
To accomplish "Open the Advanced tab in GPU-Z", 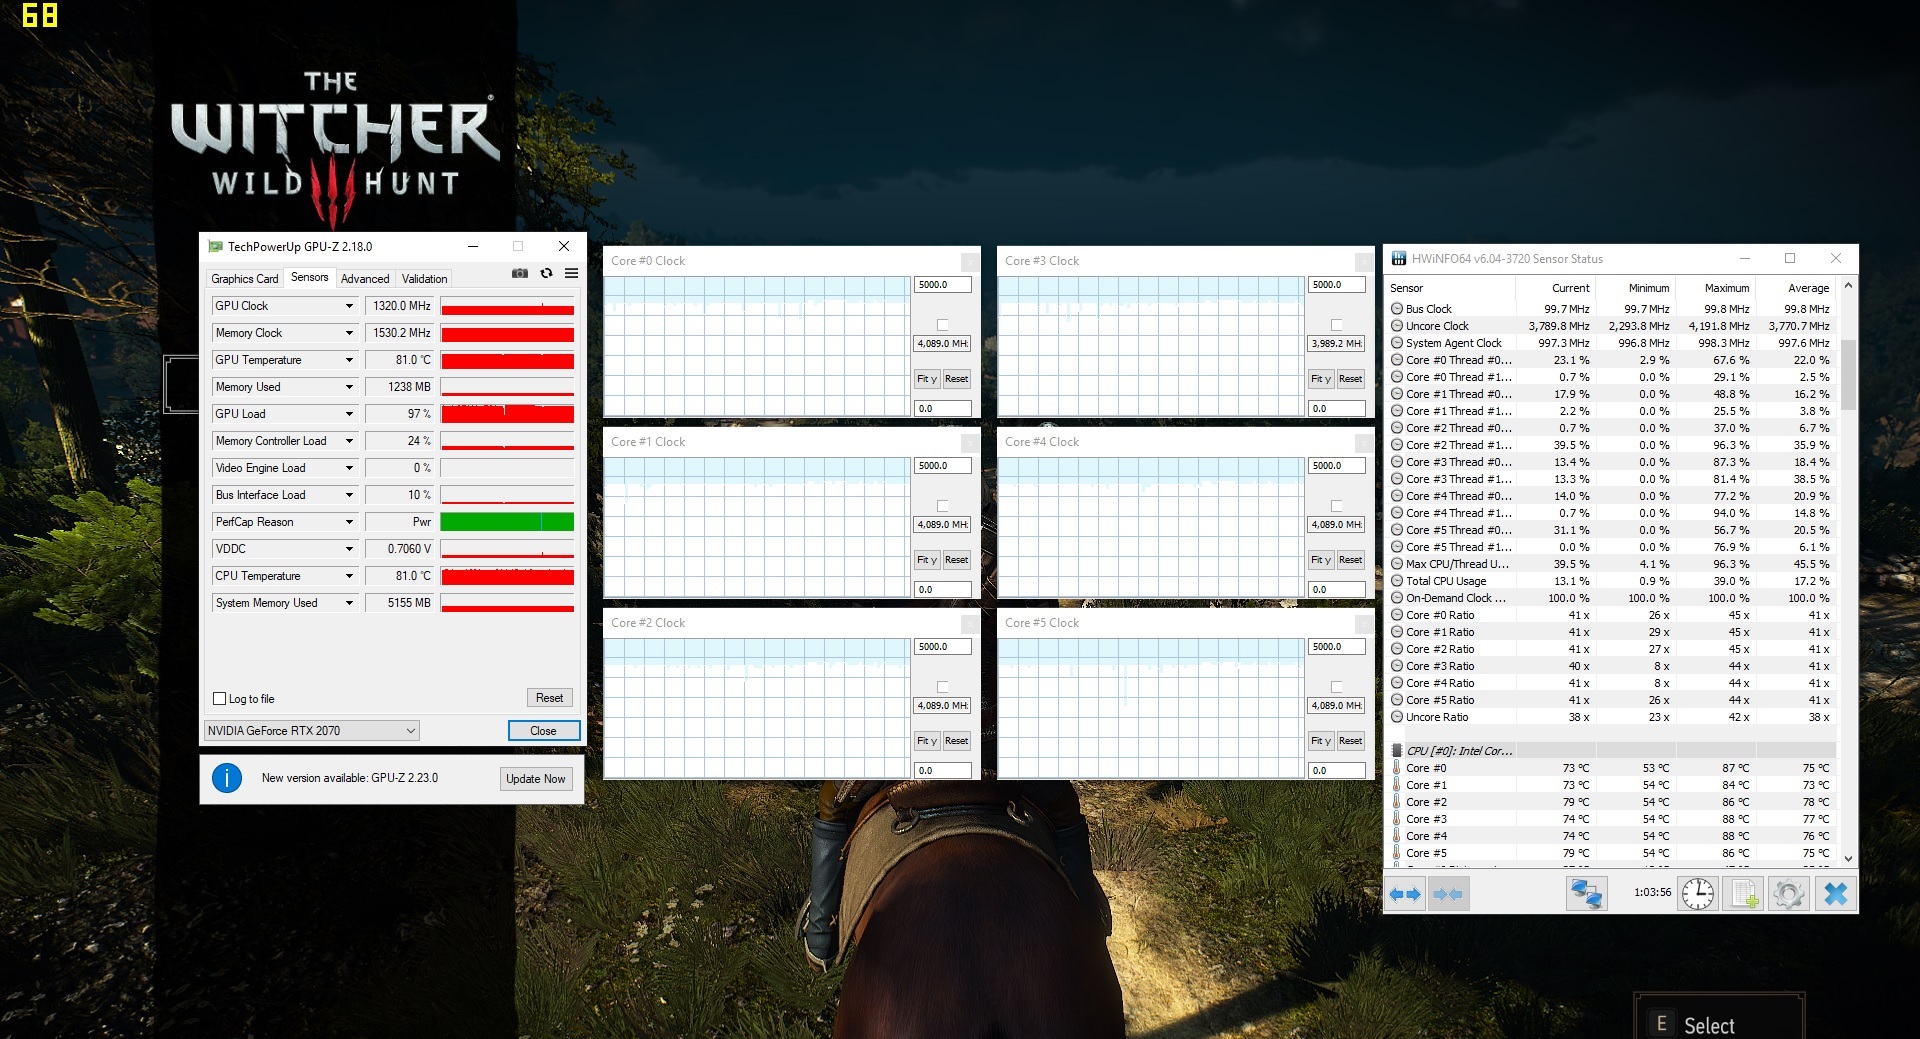I will coord(365,279).
